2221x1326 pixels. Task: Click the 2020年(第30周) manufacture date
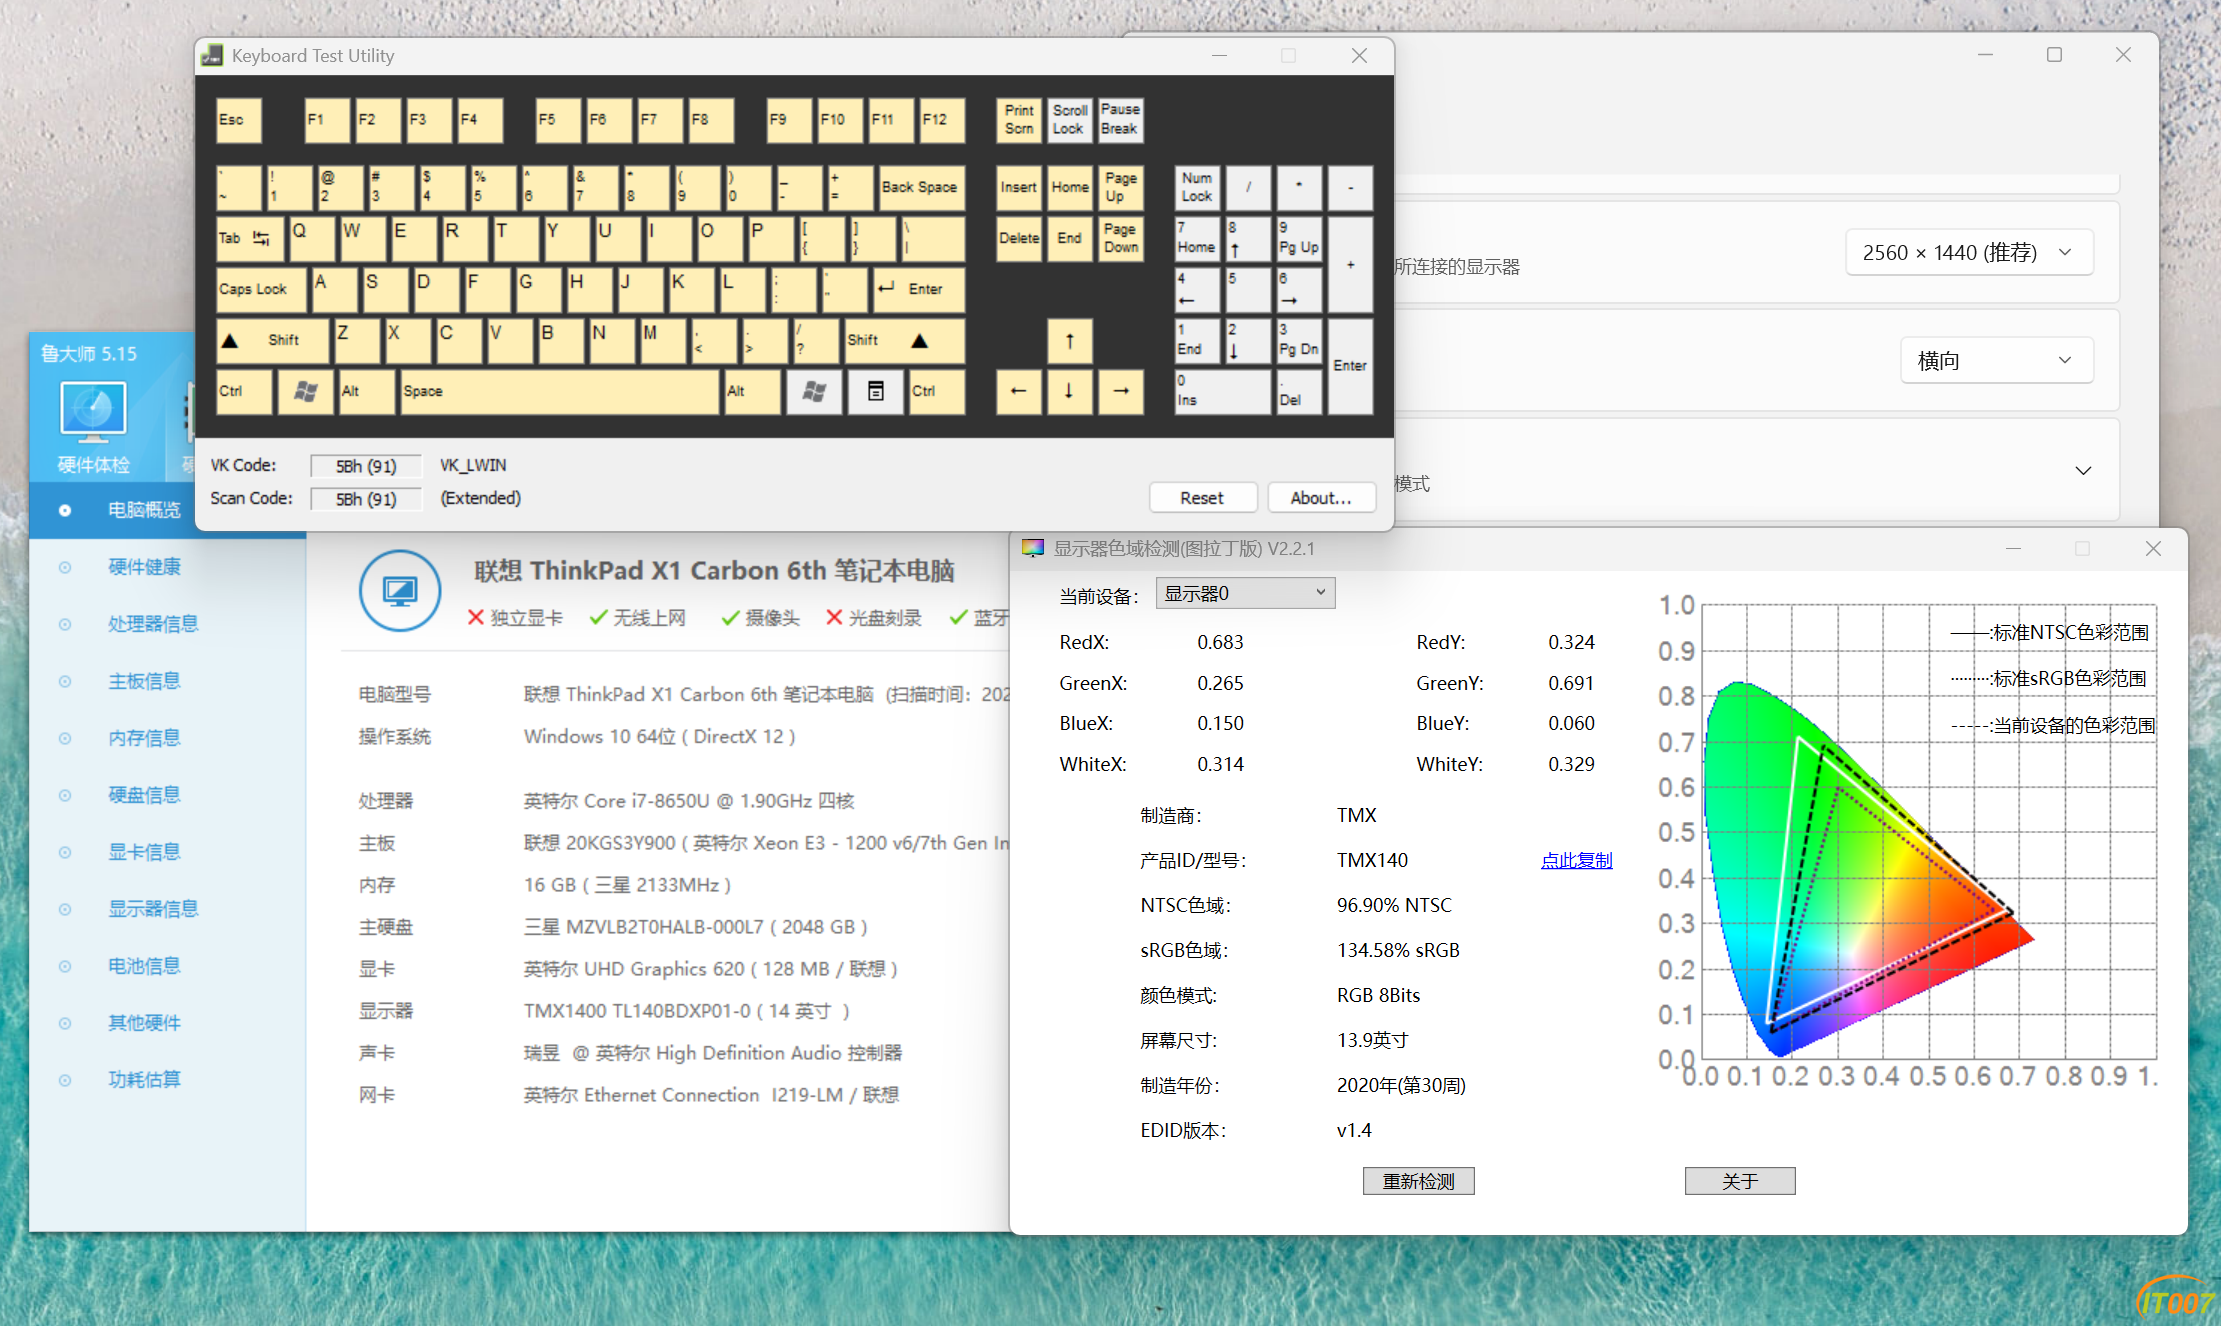(x=1401, y=1085)
